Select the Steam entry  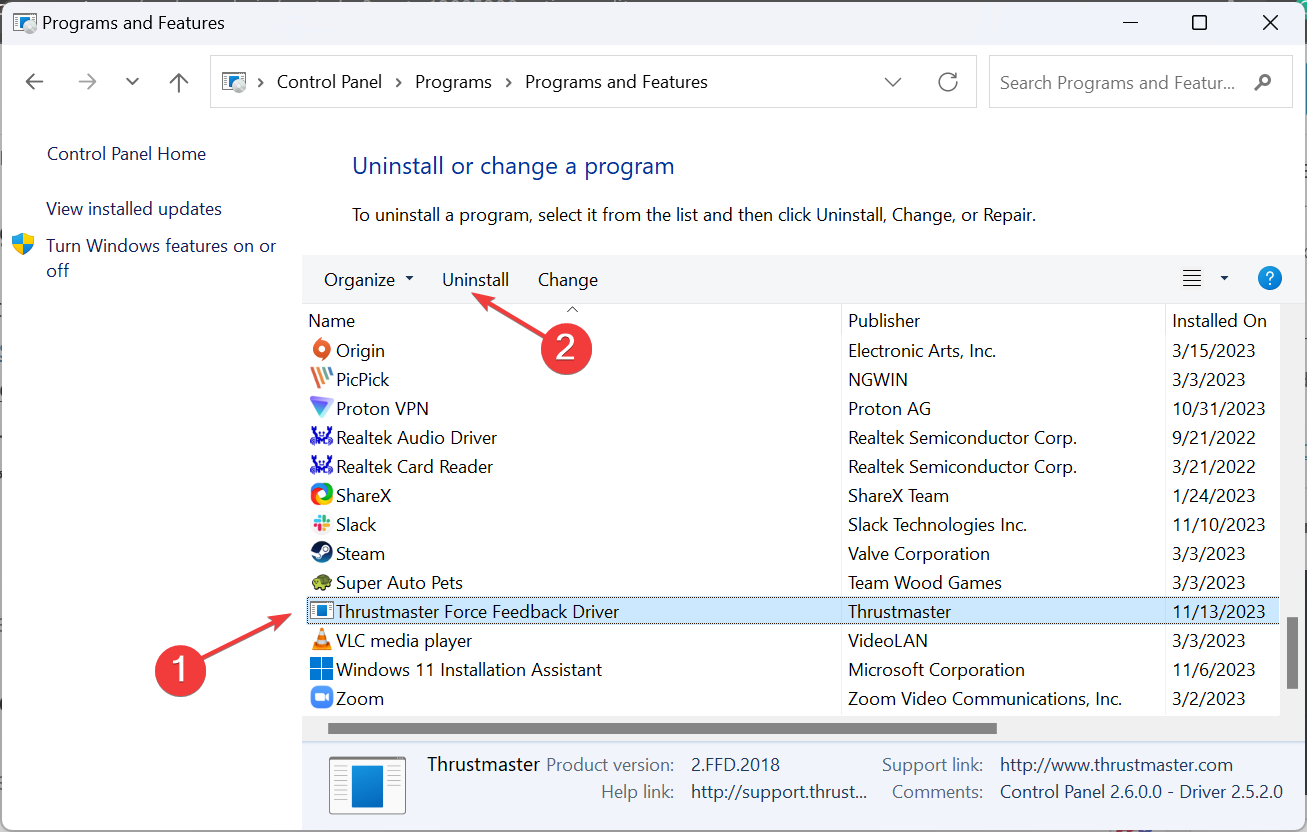[x=360, y=554]
